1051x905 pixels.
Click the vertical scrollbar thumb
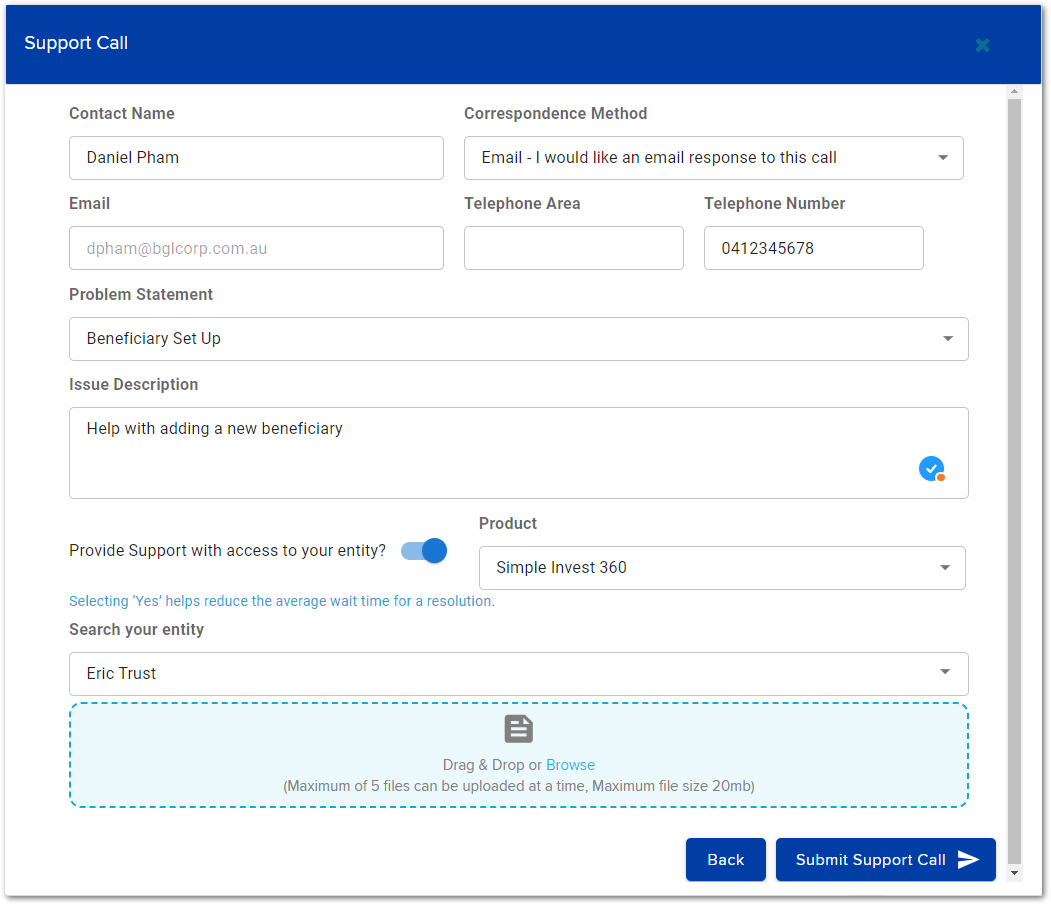pos(1014,481)
